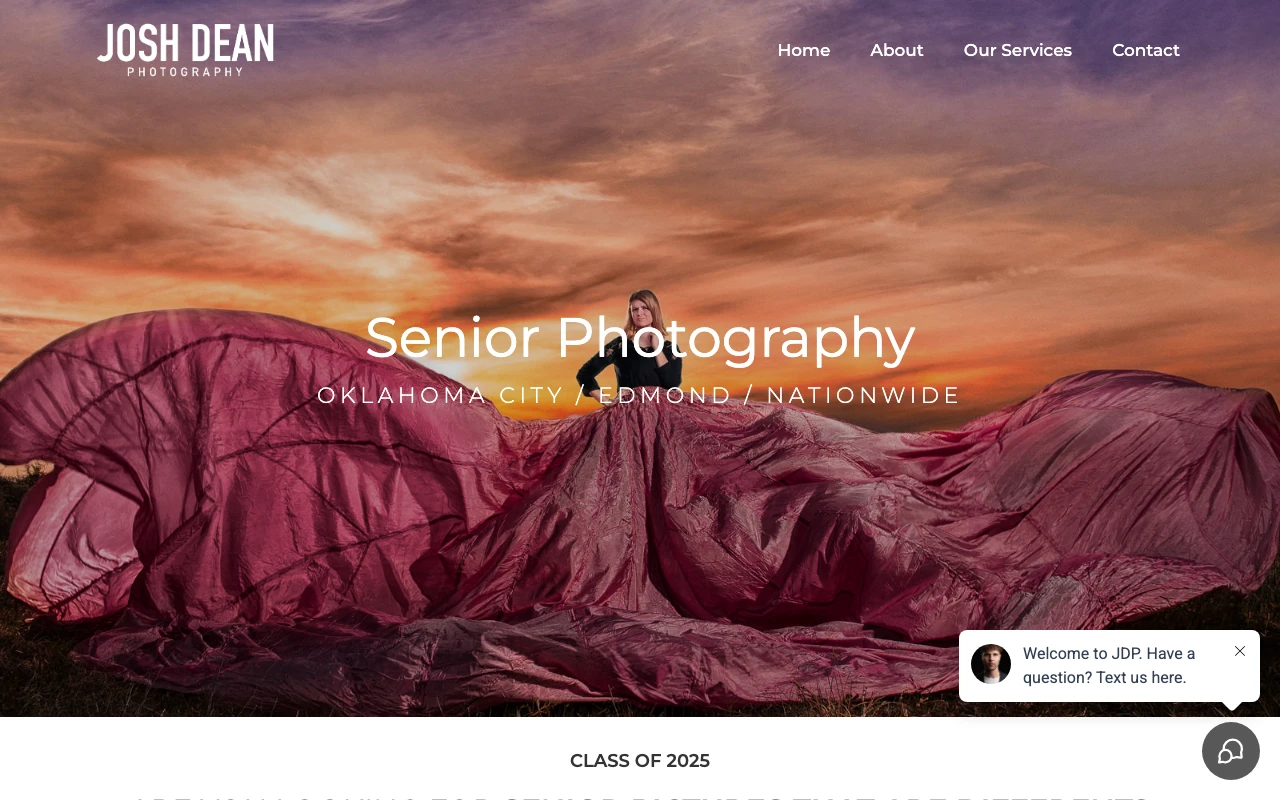Open the About page
1280x800 pixels.
pyautogui.click(x=897, y=50)
